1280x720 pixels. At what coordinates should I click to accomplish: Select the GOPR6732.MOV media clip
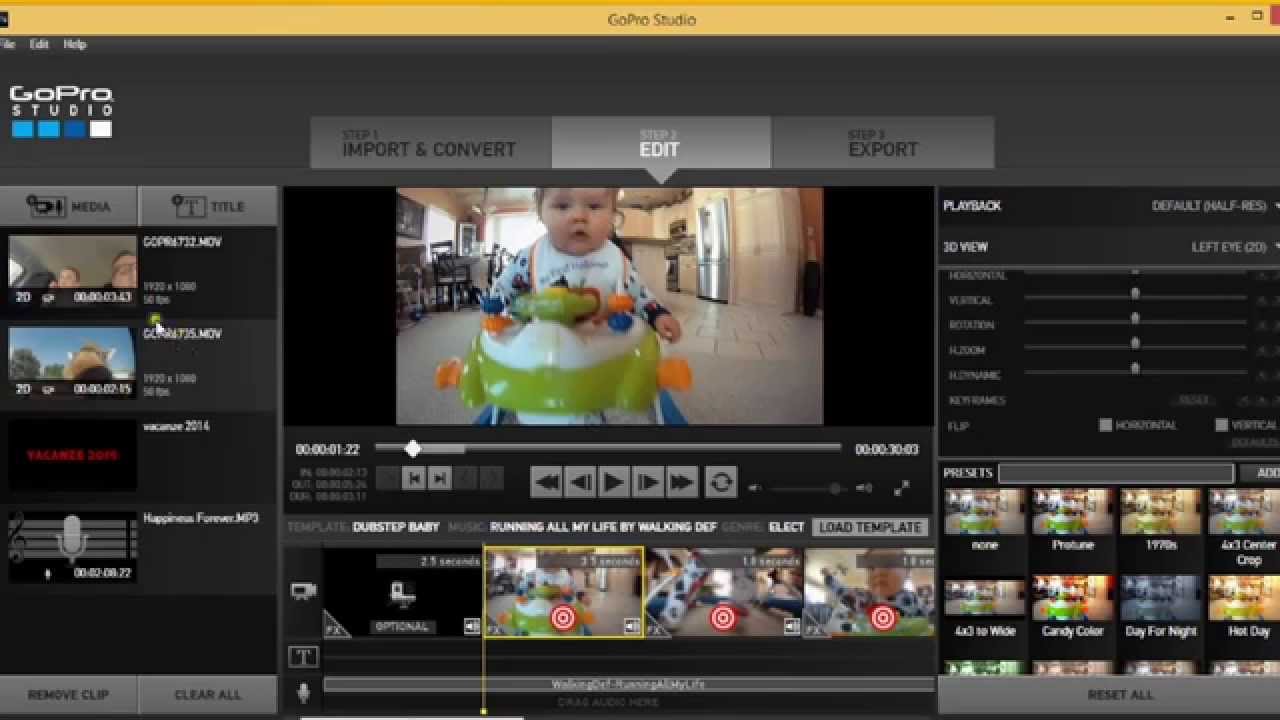(138, 272)
